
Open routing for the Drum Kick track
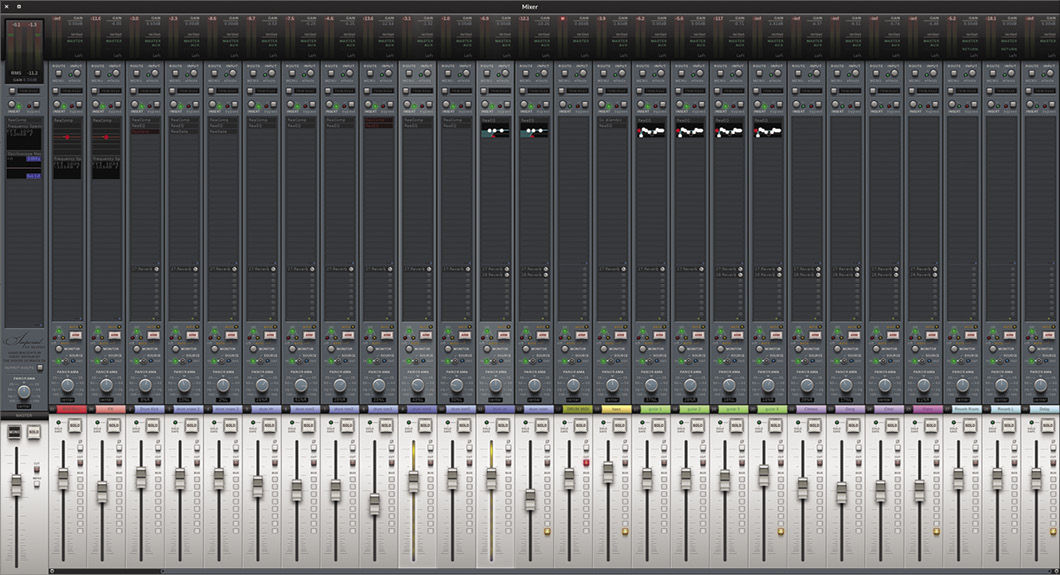[136, 73]
